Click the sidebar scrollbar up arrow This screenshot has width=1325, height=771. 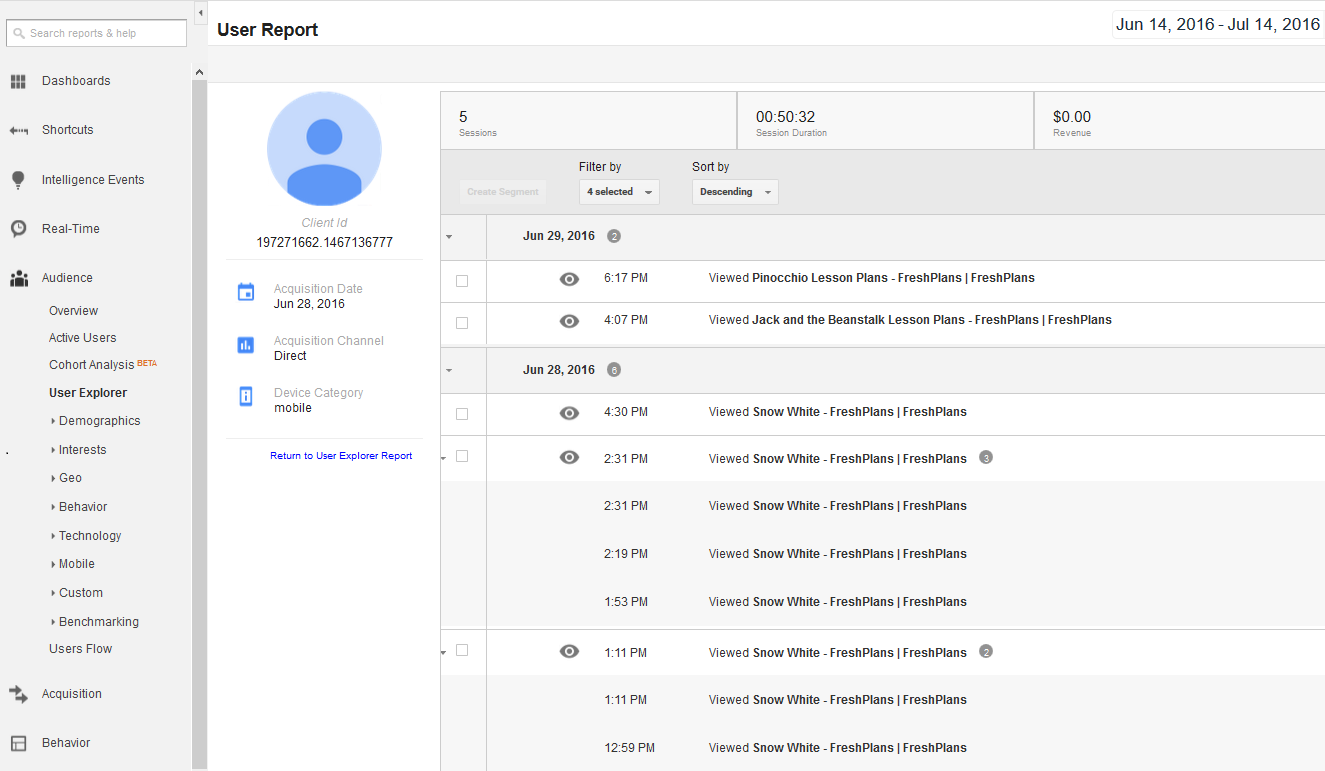(x=198, y=72)
